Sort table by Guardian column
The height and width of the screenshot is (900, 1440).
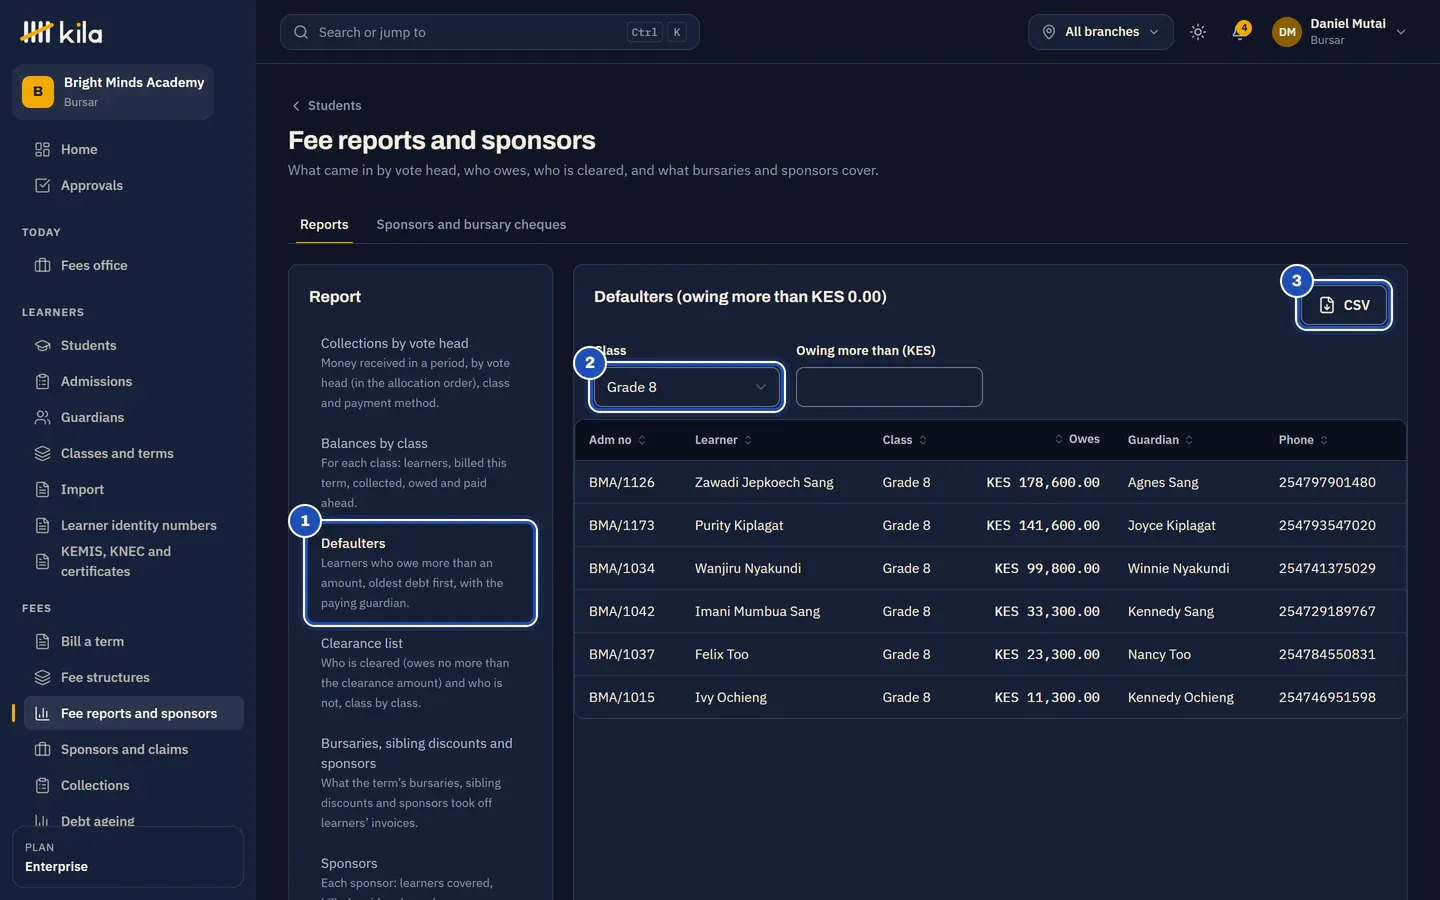click(1160, 440)
